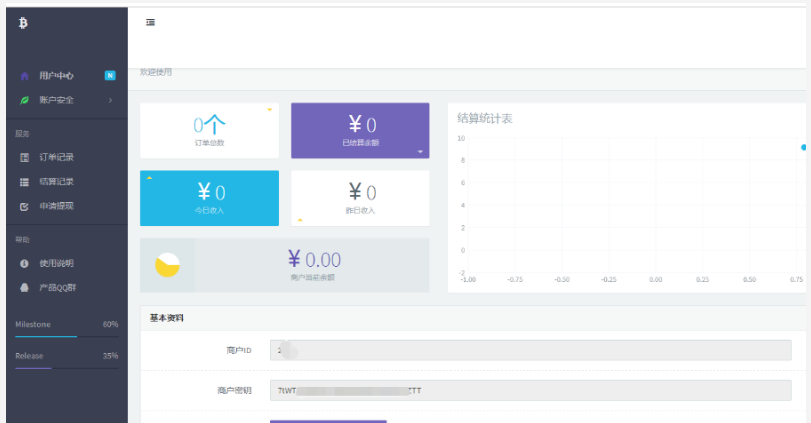The image size is (811, 423).
Task: Click the 昨日收入 card
Action: (360, 198)
